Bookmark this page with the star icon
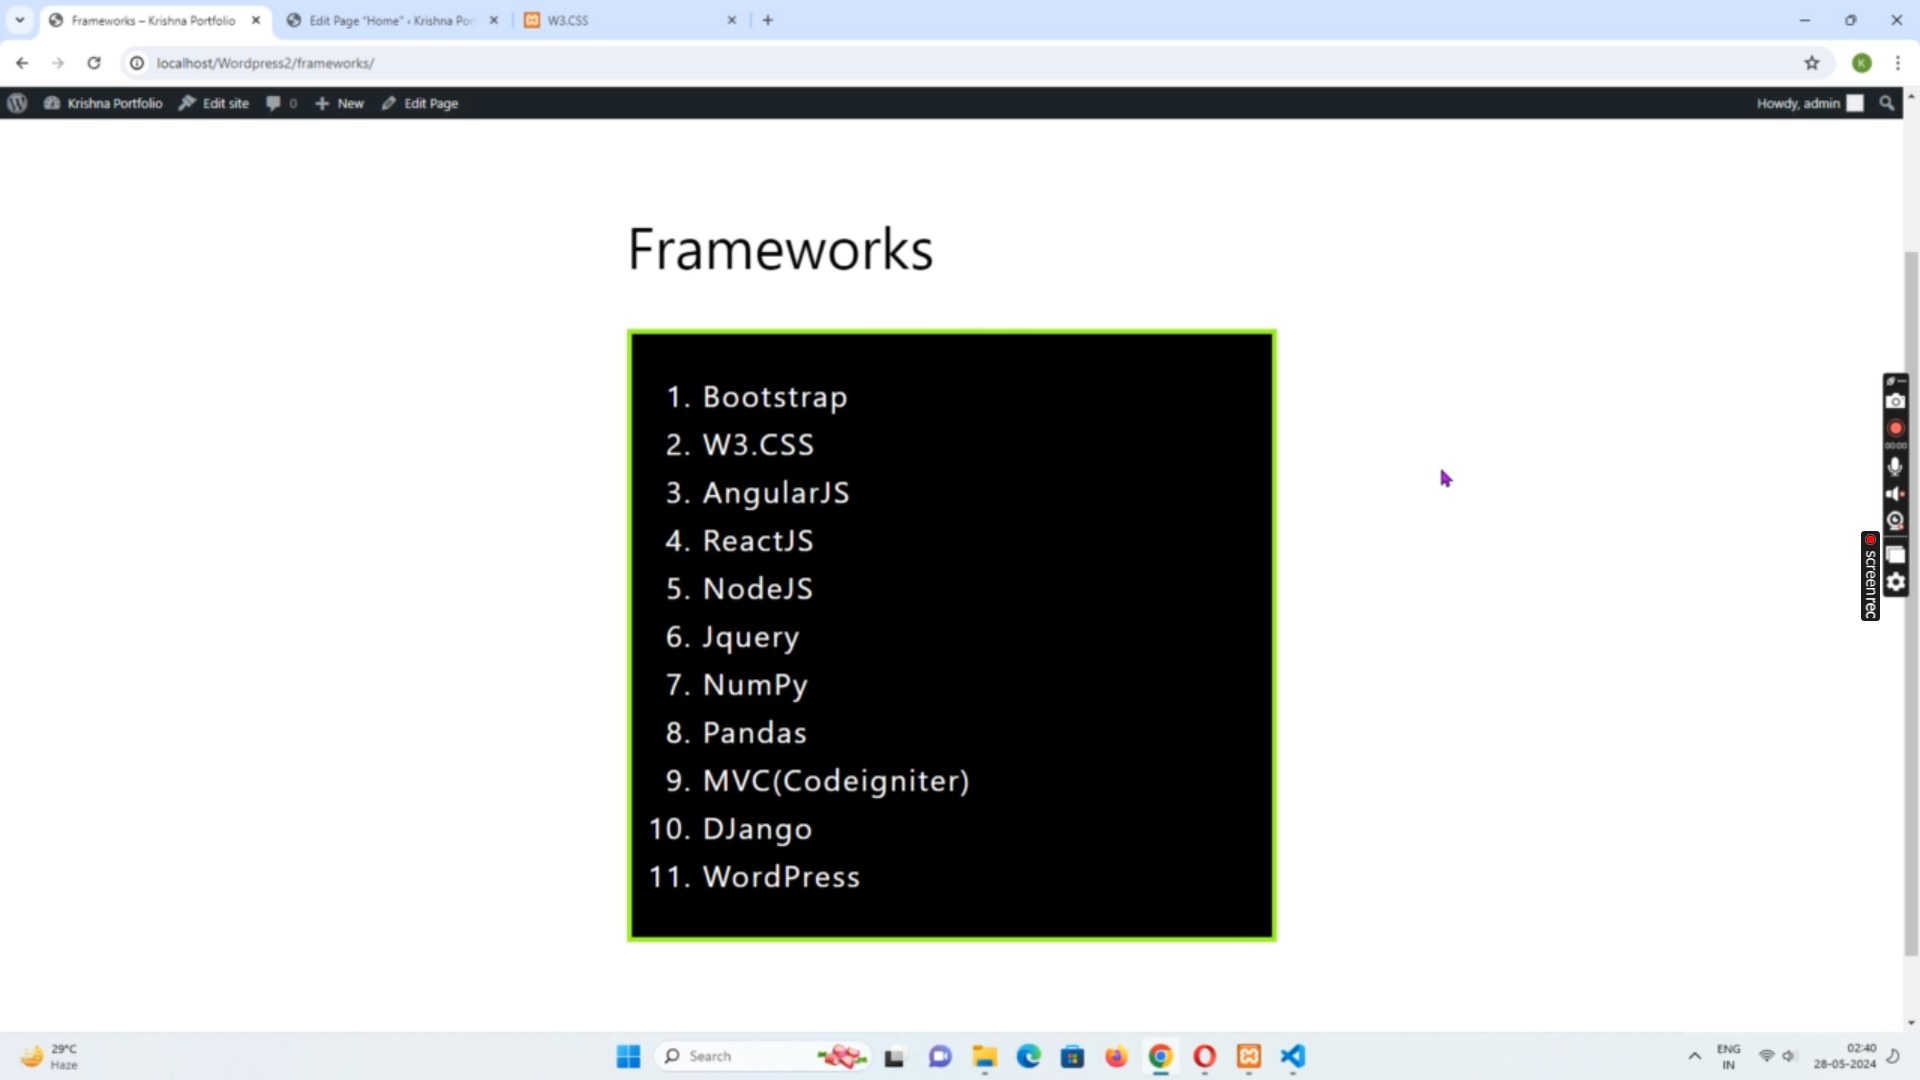 pyautogui.click(x=1812, y=63)
